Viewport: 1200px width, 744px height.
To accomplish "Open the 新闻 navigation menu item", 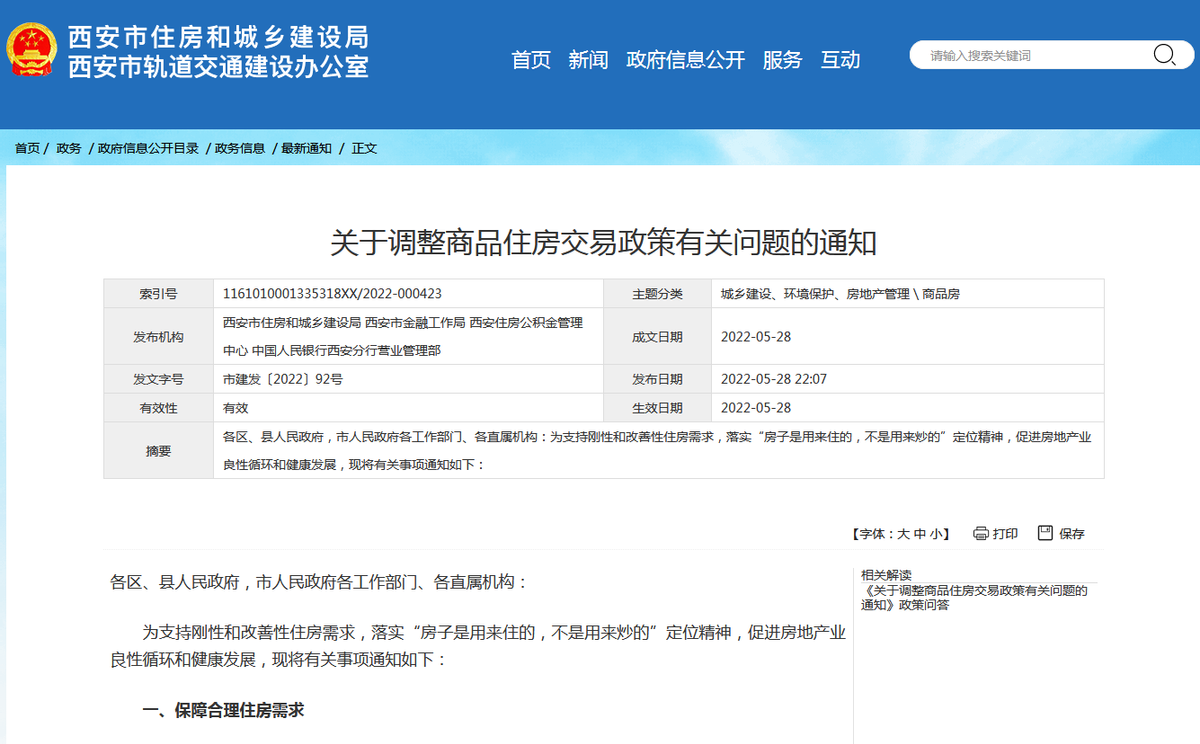I will [588, 60].
